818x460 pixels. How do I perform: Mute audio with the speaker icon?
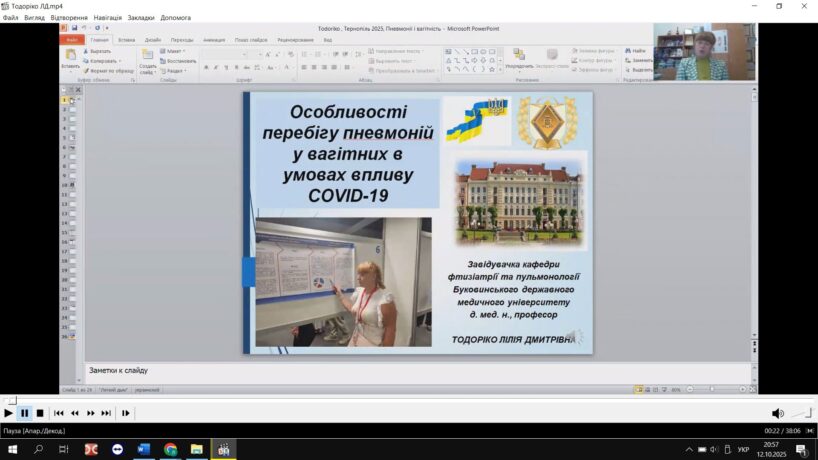777,413
